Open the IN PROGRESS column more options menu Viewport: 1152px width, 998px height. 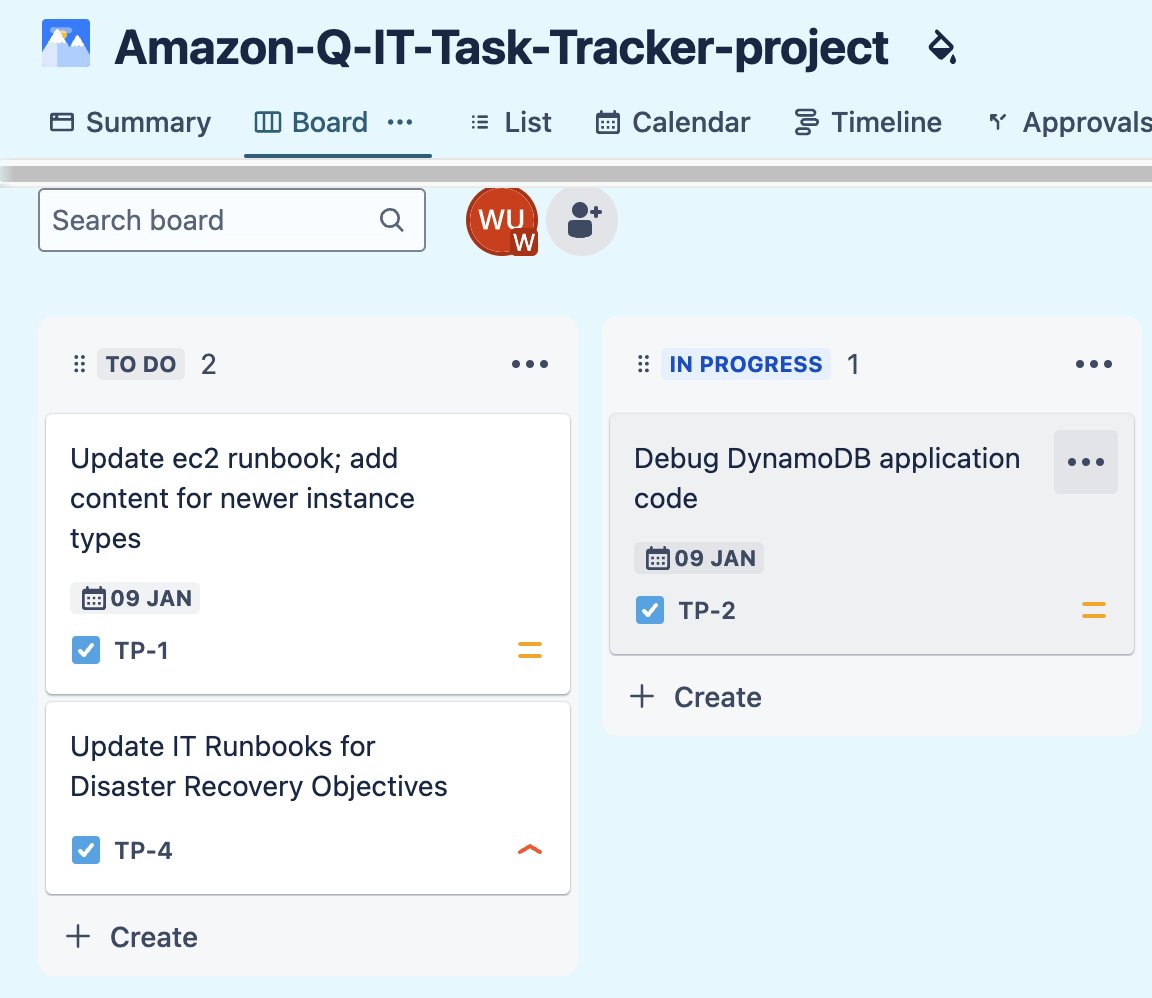coord(1094,364)
